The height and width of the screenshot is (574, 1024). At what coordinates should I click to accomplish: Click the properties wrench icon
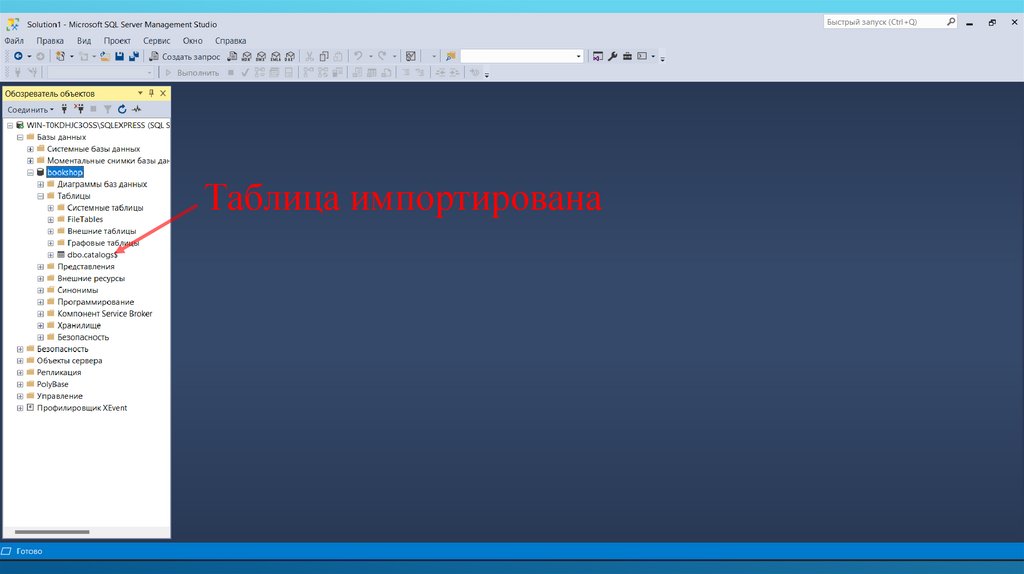613,56
